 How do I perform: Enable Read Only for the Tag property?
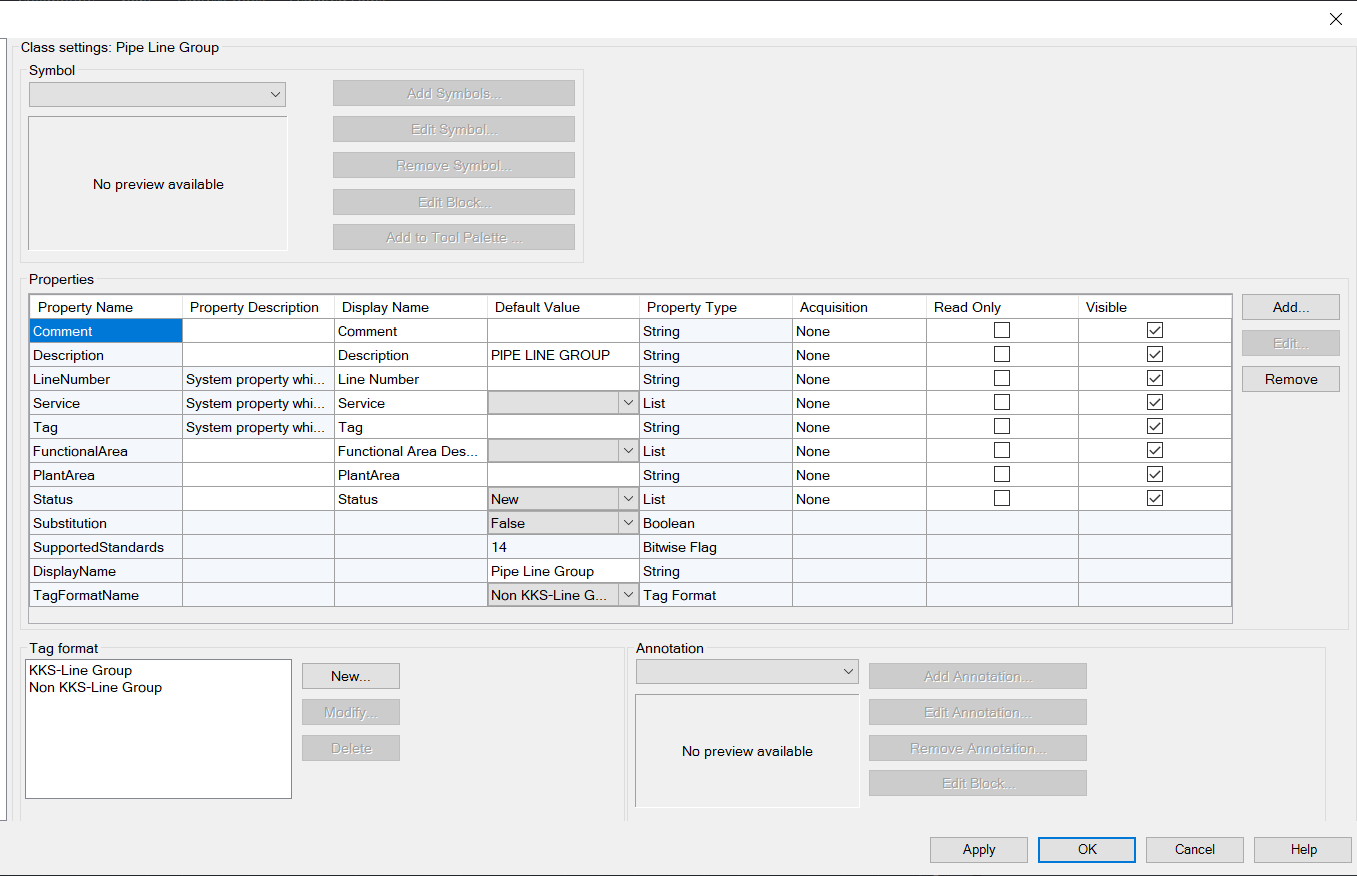pos(1001,425)
